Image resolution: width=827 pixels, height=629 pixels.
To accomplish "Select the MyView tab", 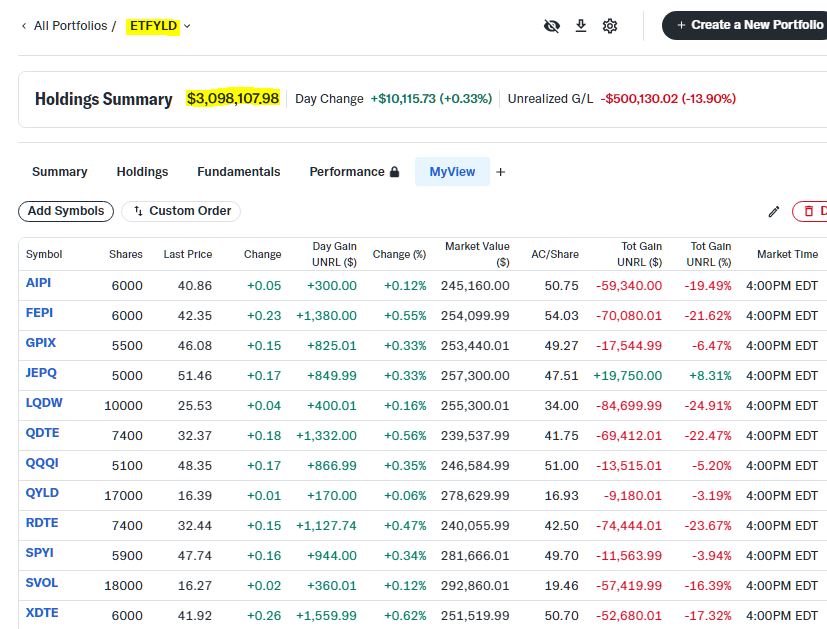I will pyautogui.click(x=452, y=172).
